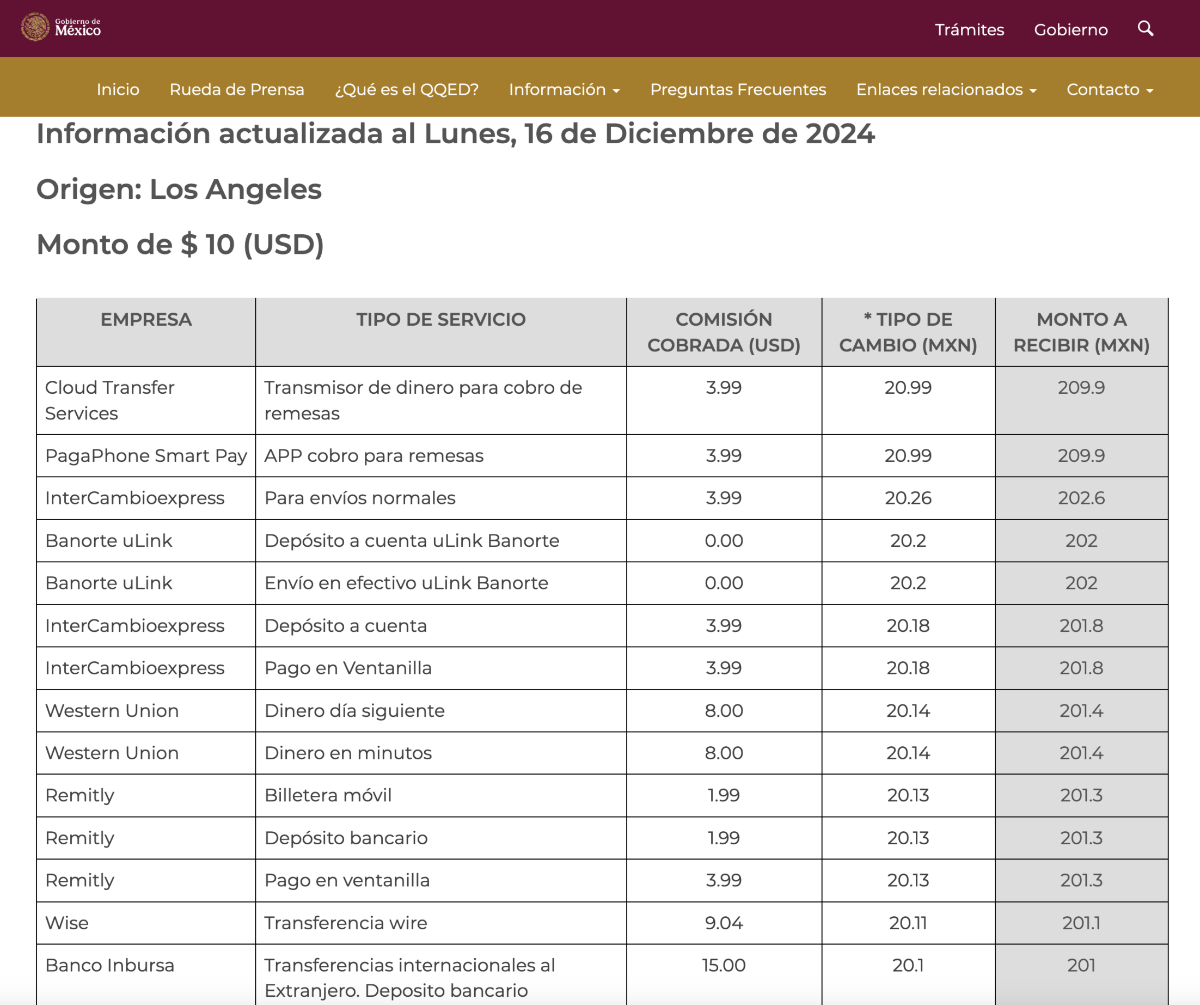The width and height of the screenshot is (1200, 1005).
Task: Click exchange rate 20.11 cell
Action: (908, 923)
